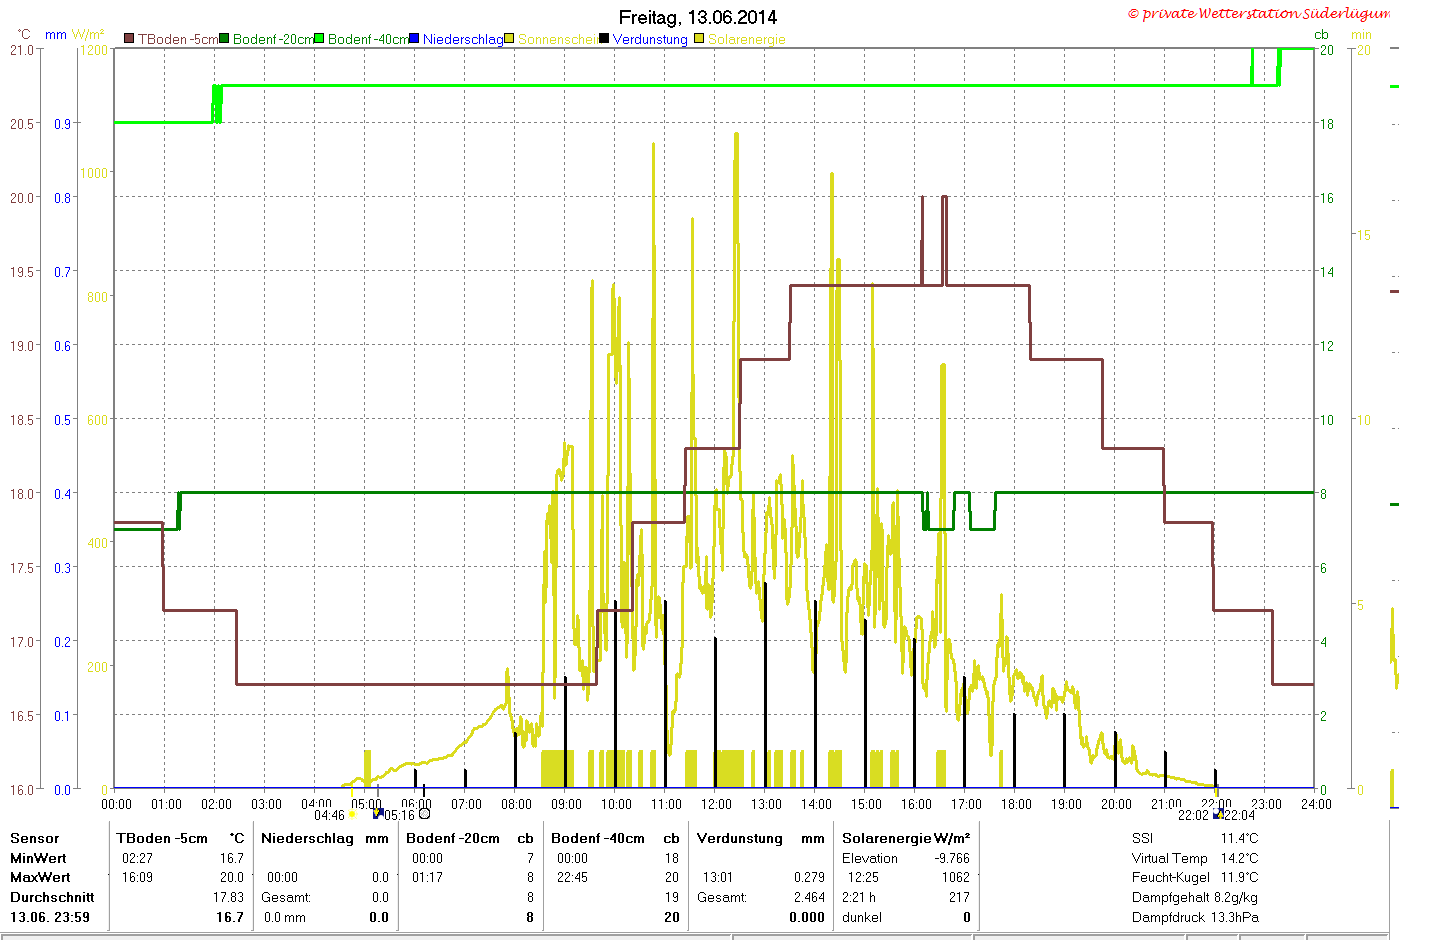Viewport: 1430px width, 940px height.
Task: Click the bright green Bodenf -40cm legend square
Action: tap(320, 39)
